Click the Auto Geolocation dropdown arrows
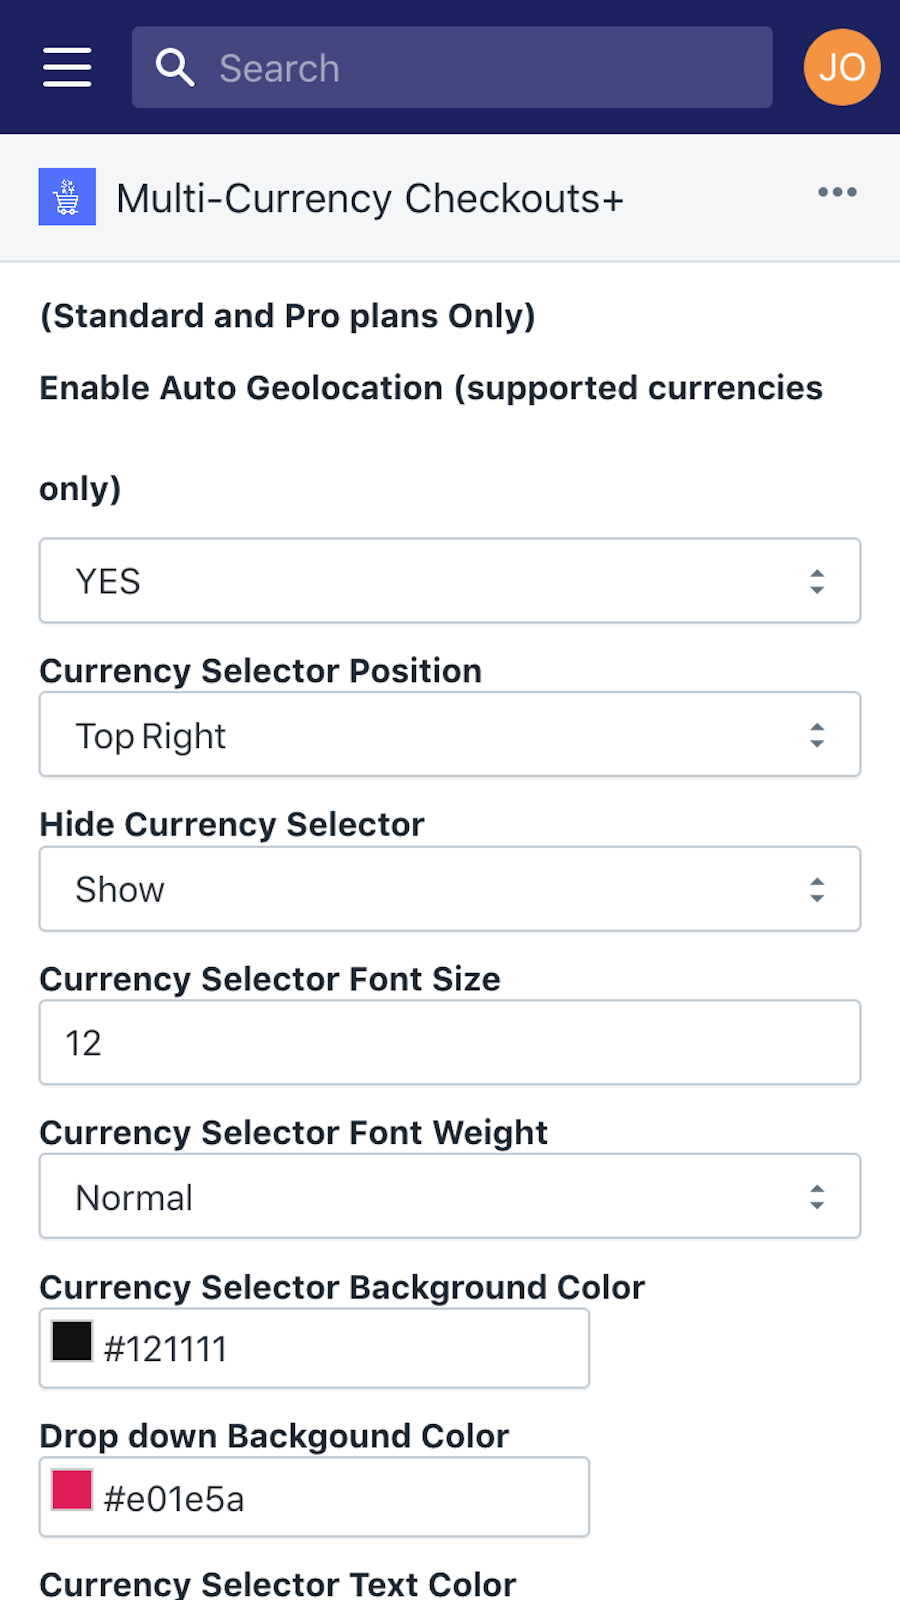900x1600 pixels. (817, 581)
